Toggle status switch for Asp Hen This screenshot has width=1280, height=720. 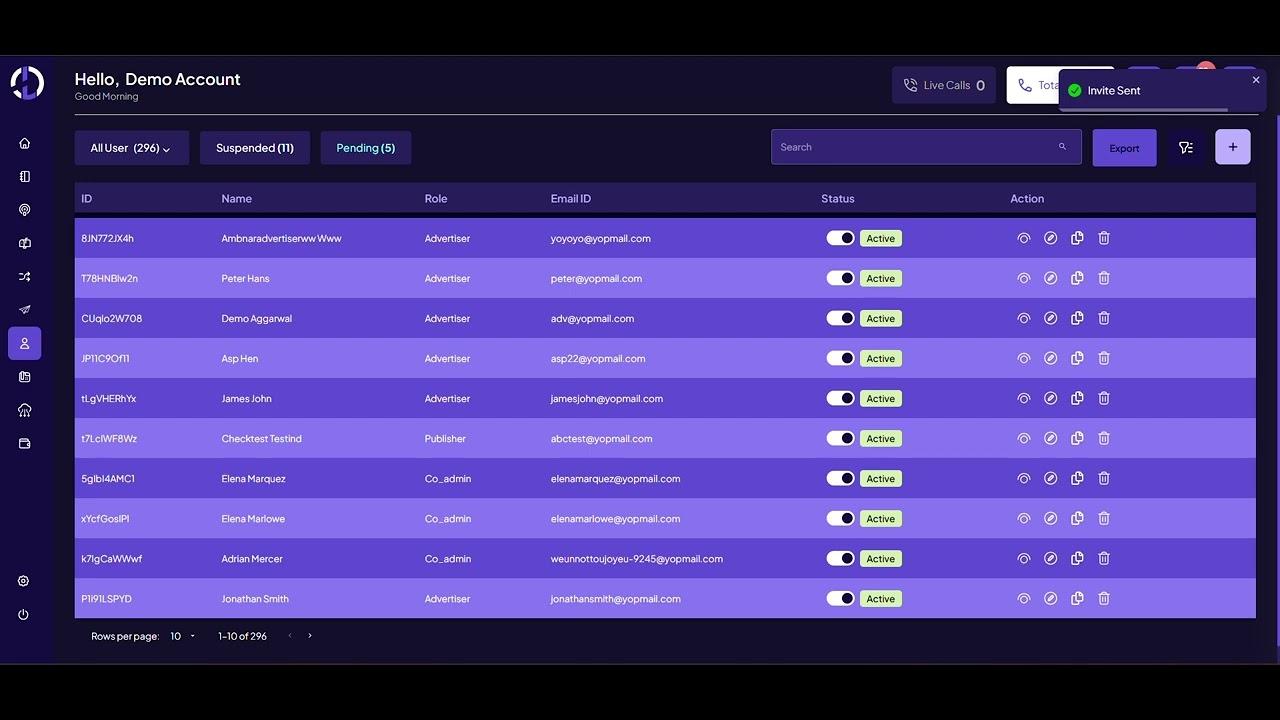click(840, 358)
